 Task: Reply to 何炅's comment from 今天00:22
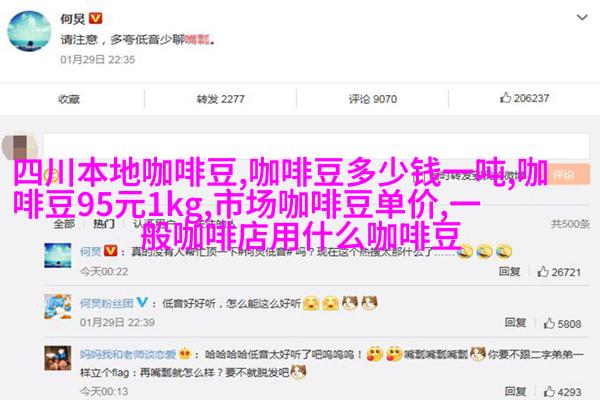coord(509,271)
